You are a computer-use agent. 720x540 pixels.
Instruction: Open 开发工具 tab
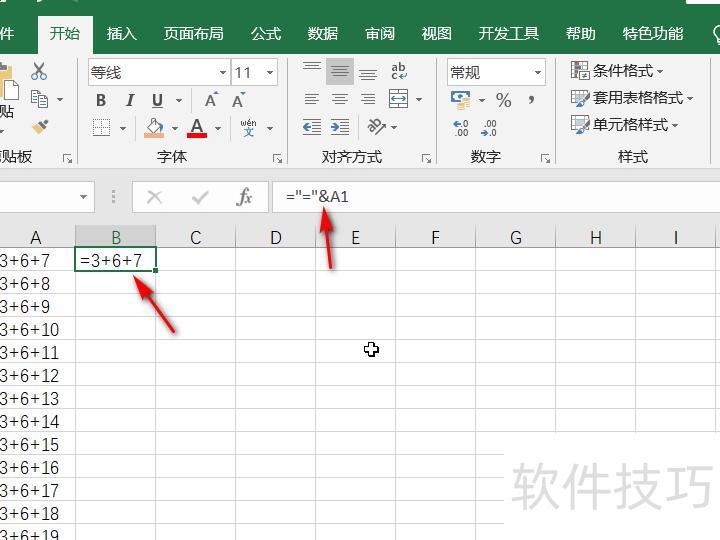(508, 34)
